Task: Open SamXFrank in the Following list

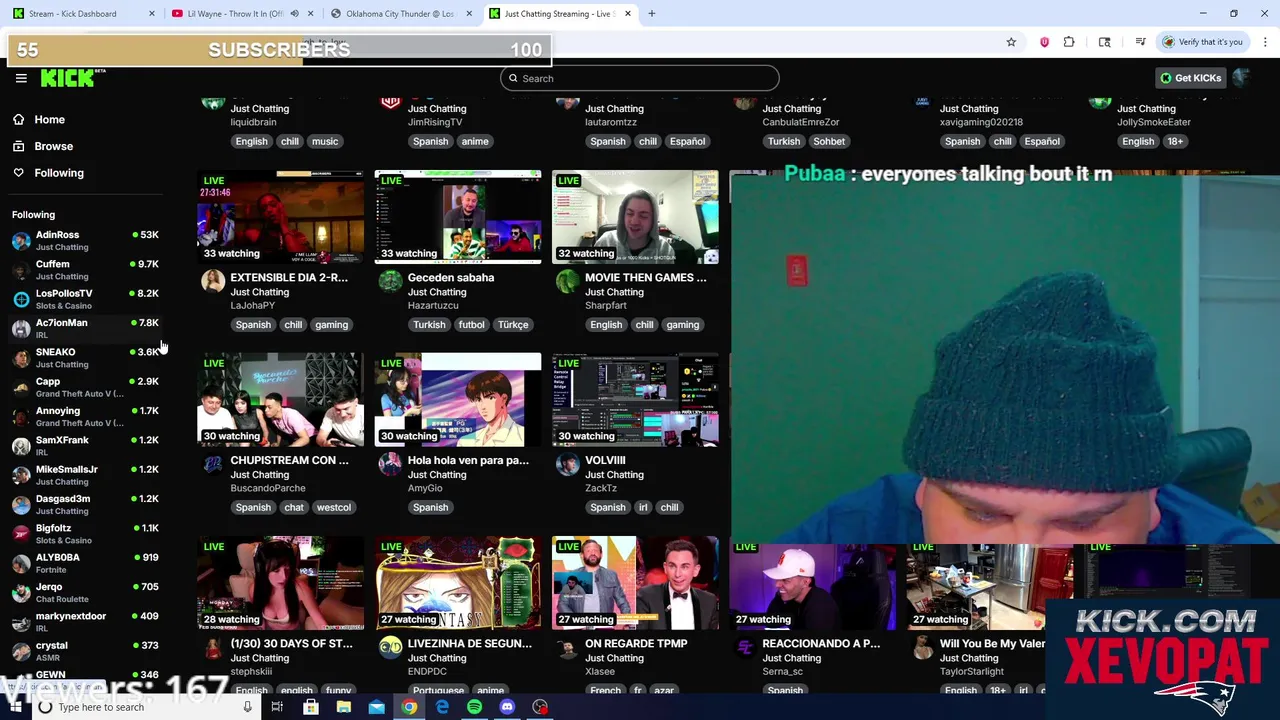Action: pos(85,446)
